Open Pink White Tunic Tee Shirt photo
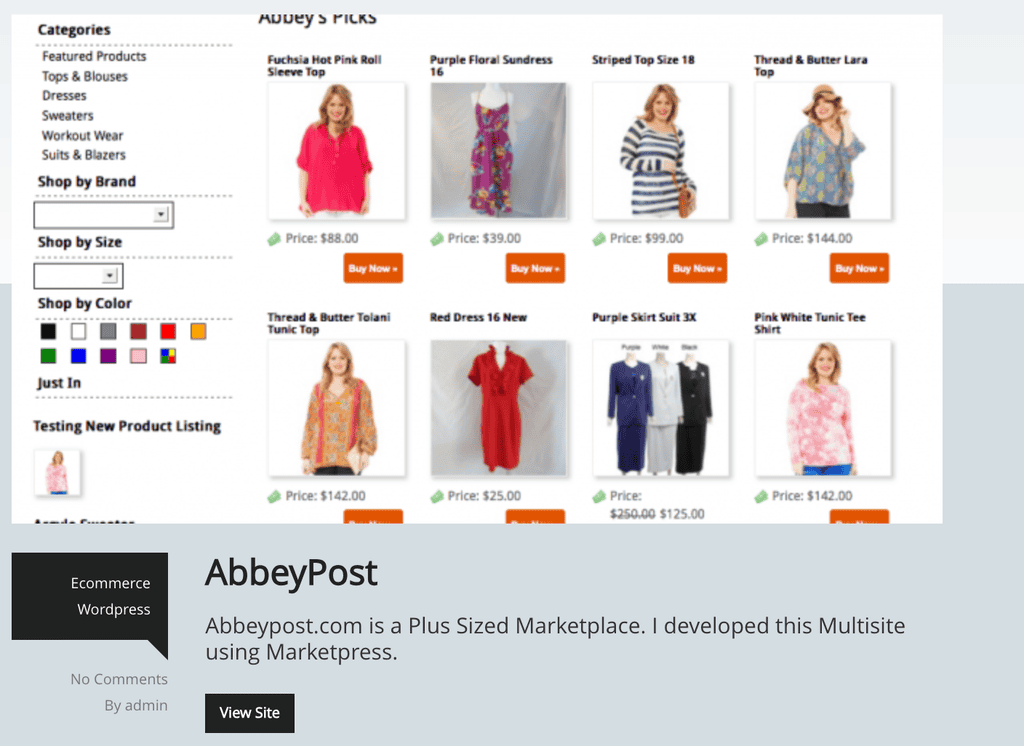 (x=823, y=408)
